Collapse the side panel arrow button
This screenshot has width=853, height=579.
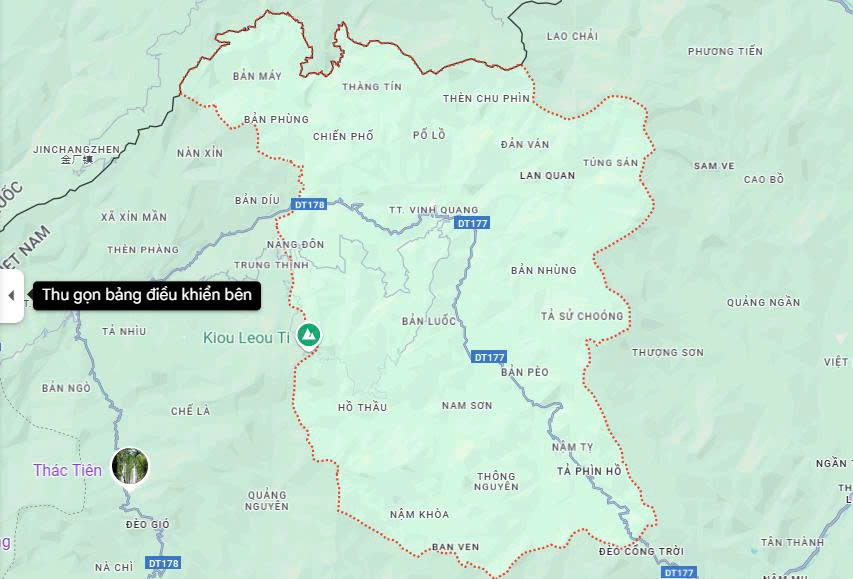11,295
